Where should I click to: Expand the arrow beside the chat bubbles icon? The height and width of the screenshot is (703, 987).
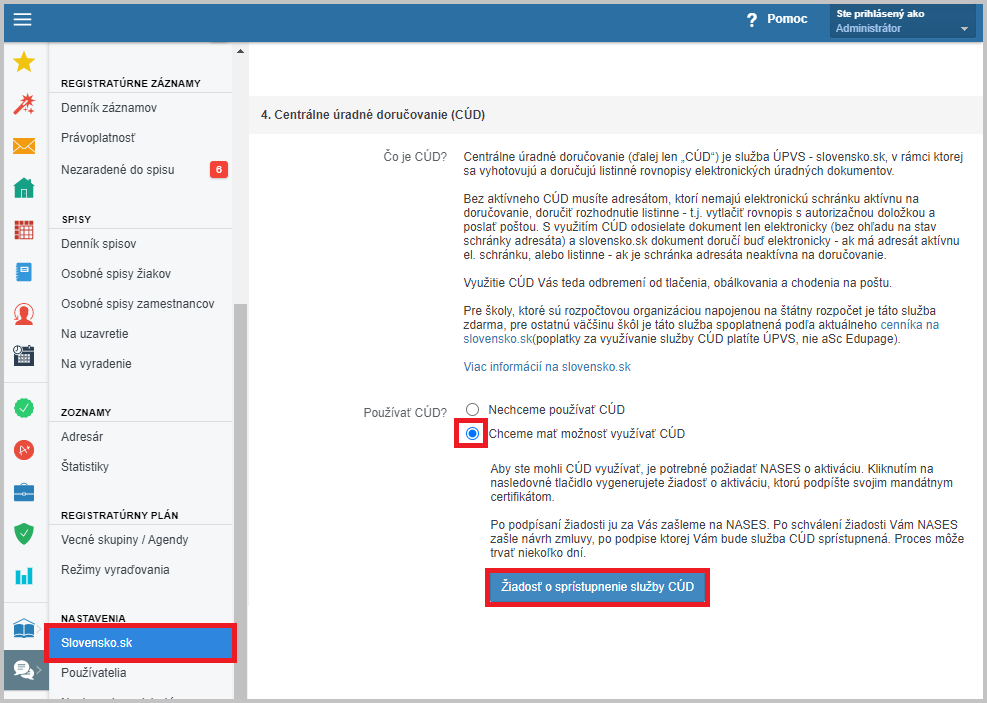(x=39, y=670)
